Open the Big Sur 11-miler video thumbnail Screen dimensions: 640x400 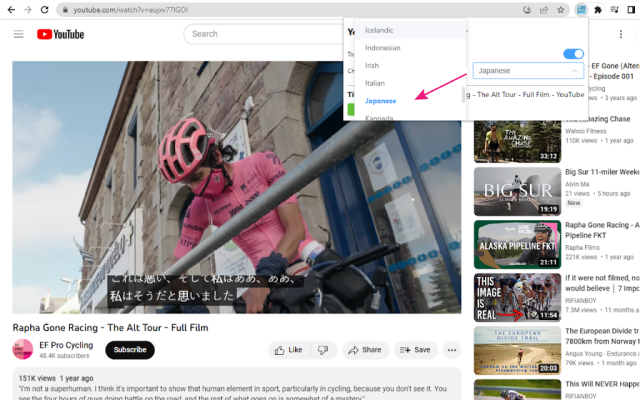pyautogui.click(x=517, y=191)
